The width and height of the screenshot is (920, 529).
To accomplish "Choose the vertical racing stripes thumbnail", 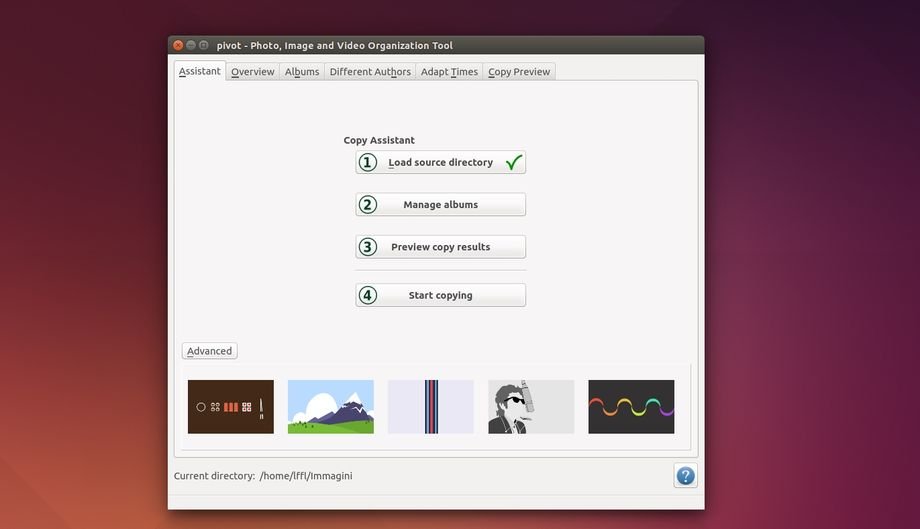I will point(431,407).
